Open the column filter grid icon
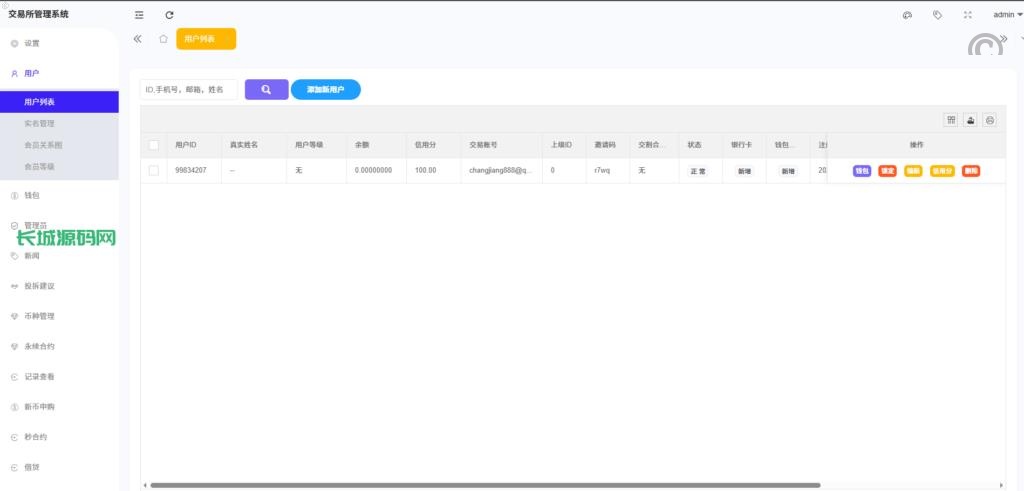The height and width of the screenshot is (491, 1024). (x=951, y=120)
